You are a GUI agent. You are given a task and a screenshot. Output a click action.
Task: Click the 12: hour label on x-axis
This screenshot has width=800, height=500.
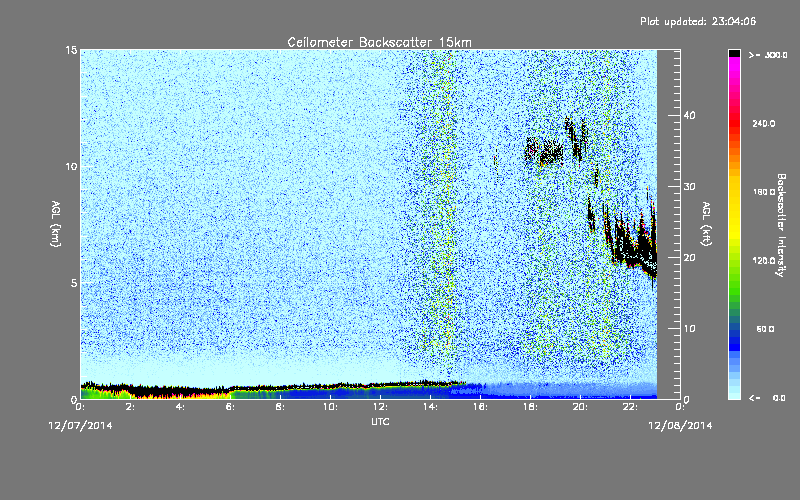coord(380,407)
